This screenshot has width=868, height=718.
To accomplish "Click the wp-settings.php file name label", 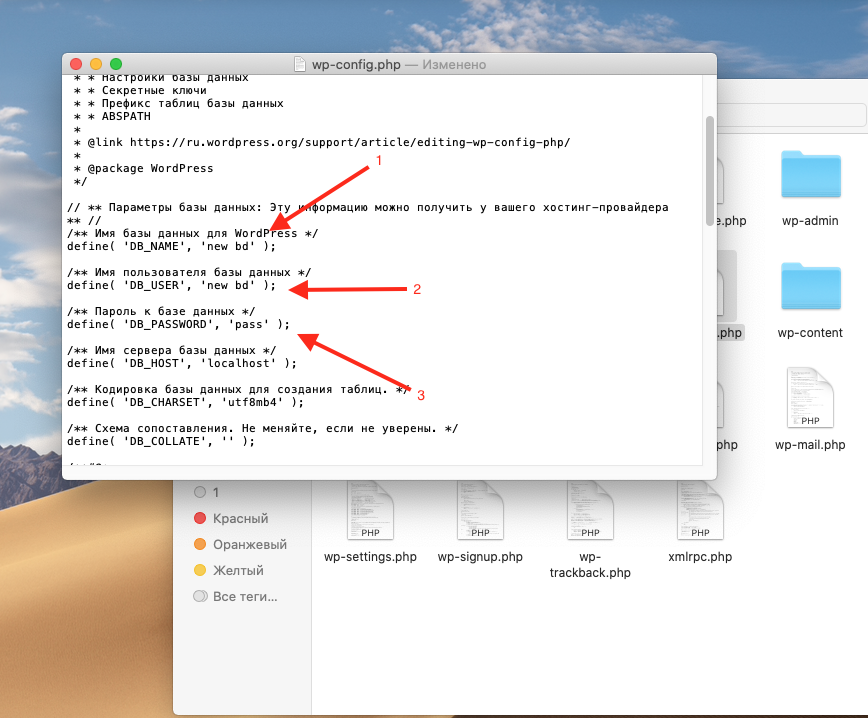I will tap(370, 557).
